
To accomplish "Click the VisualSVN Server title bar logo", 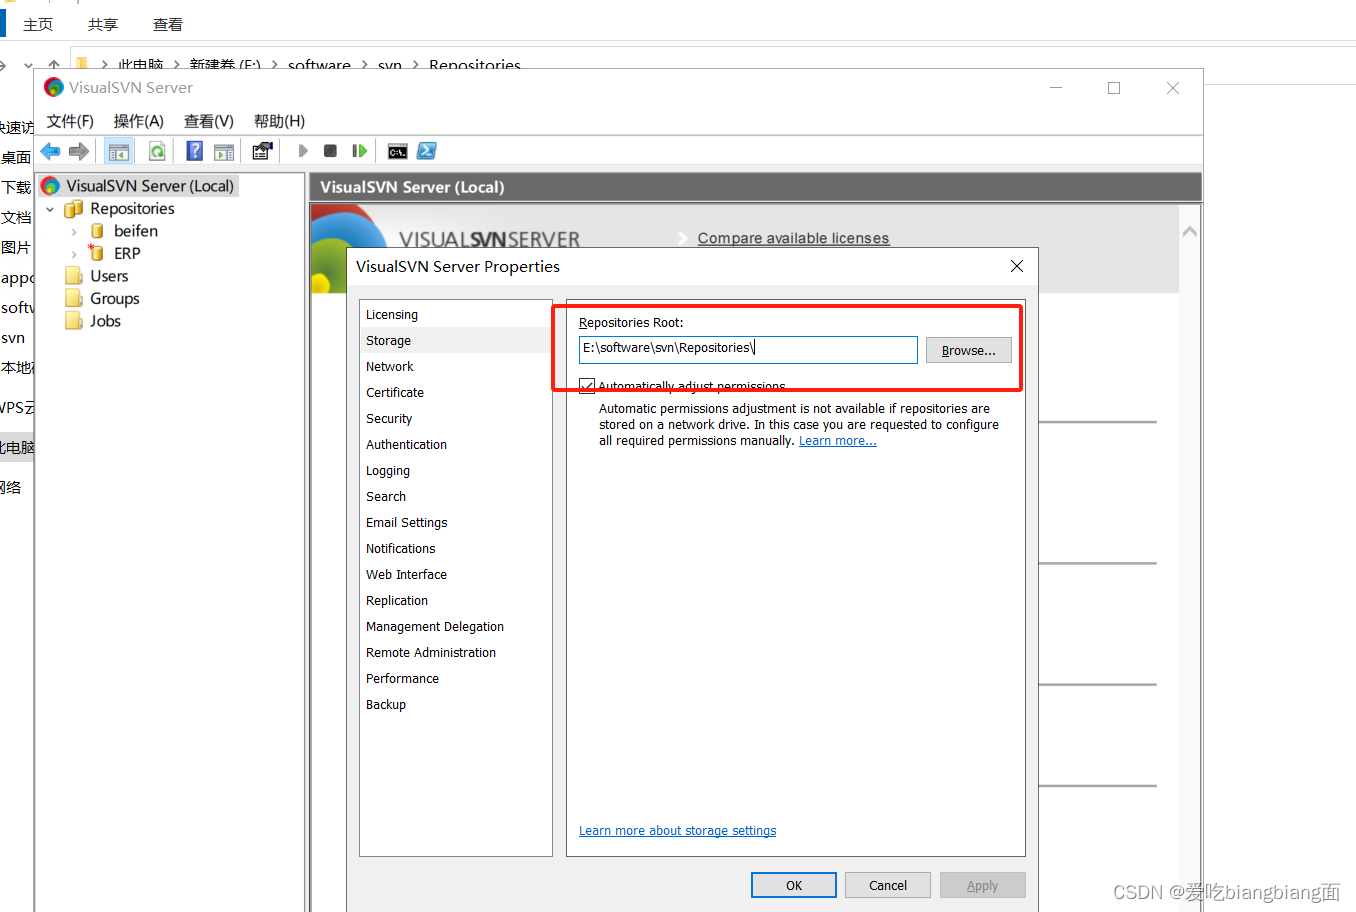I will 54,87.
